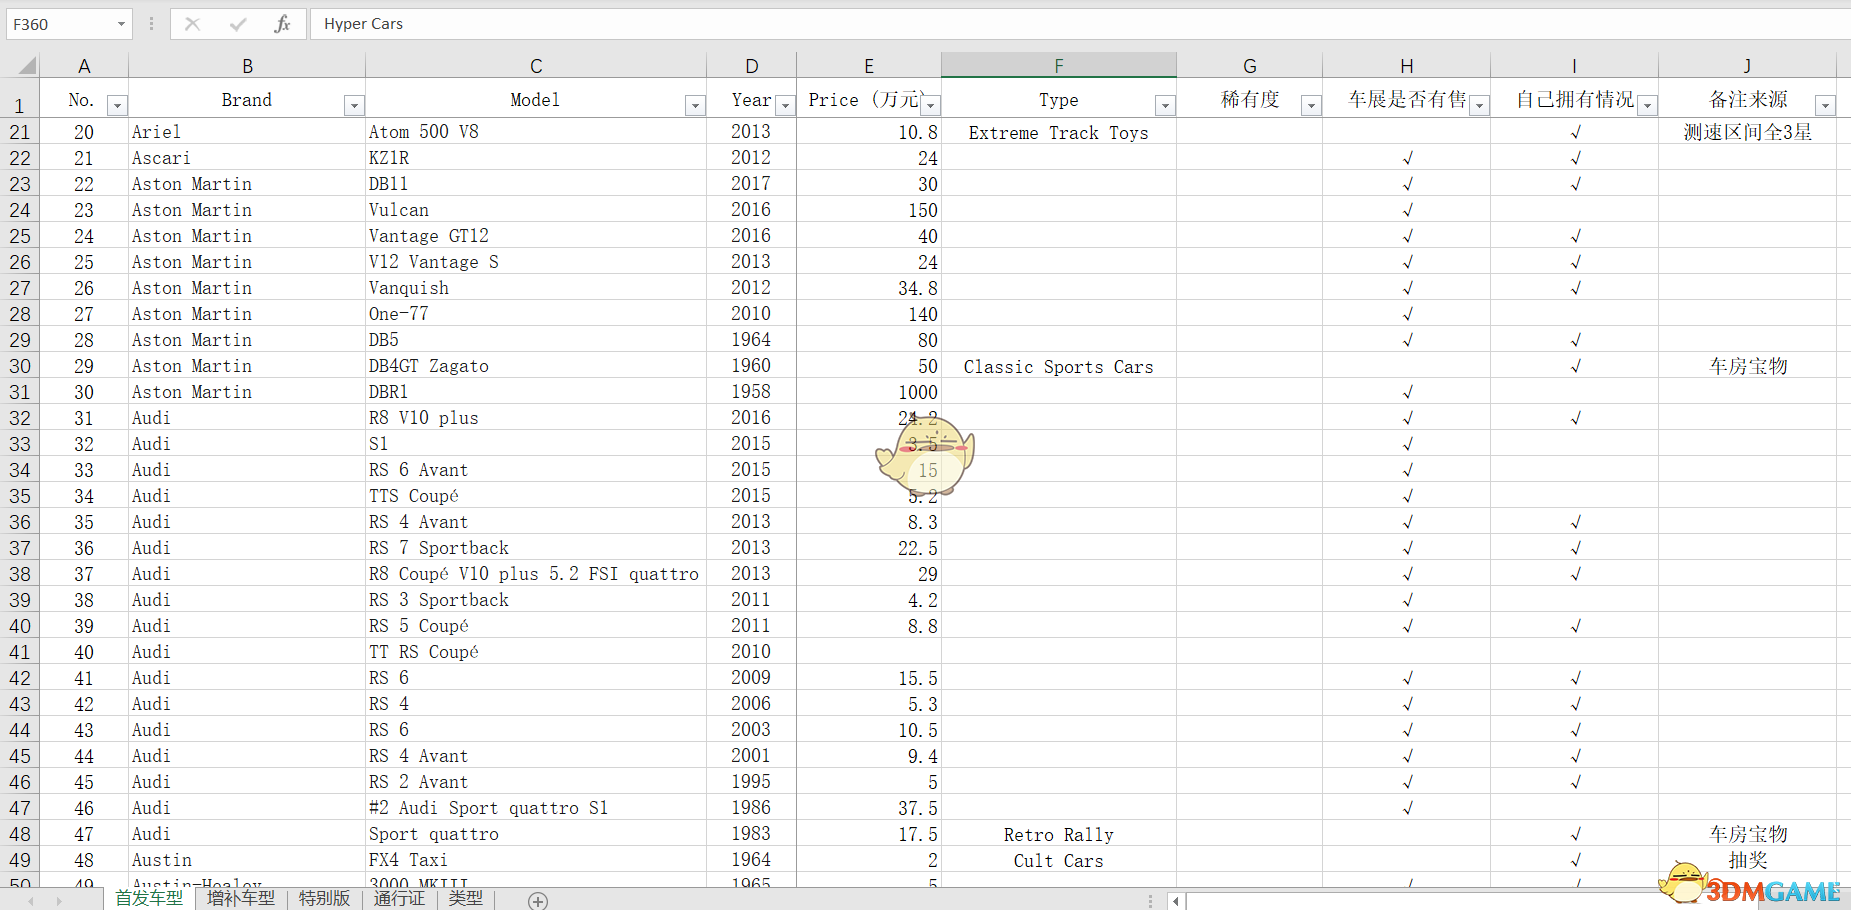Open the Model column filter dropdown
The image size is (1851, 910).
pyautogui.click(x=695, y=105)
